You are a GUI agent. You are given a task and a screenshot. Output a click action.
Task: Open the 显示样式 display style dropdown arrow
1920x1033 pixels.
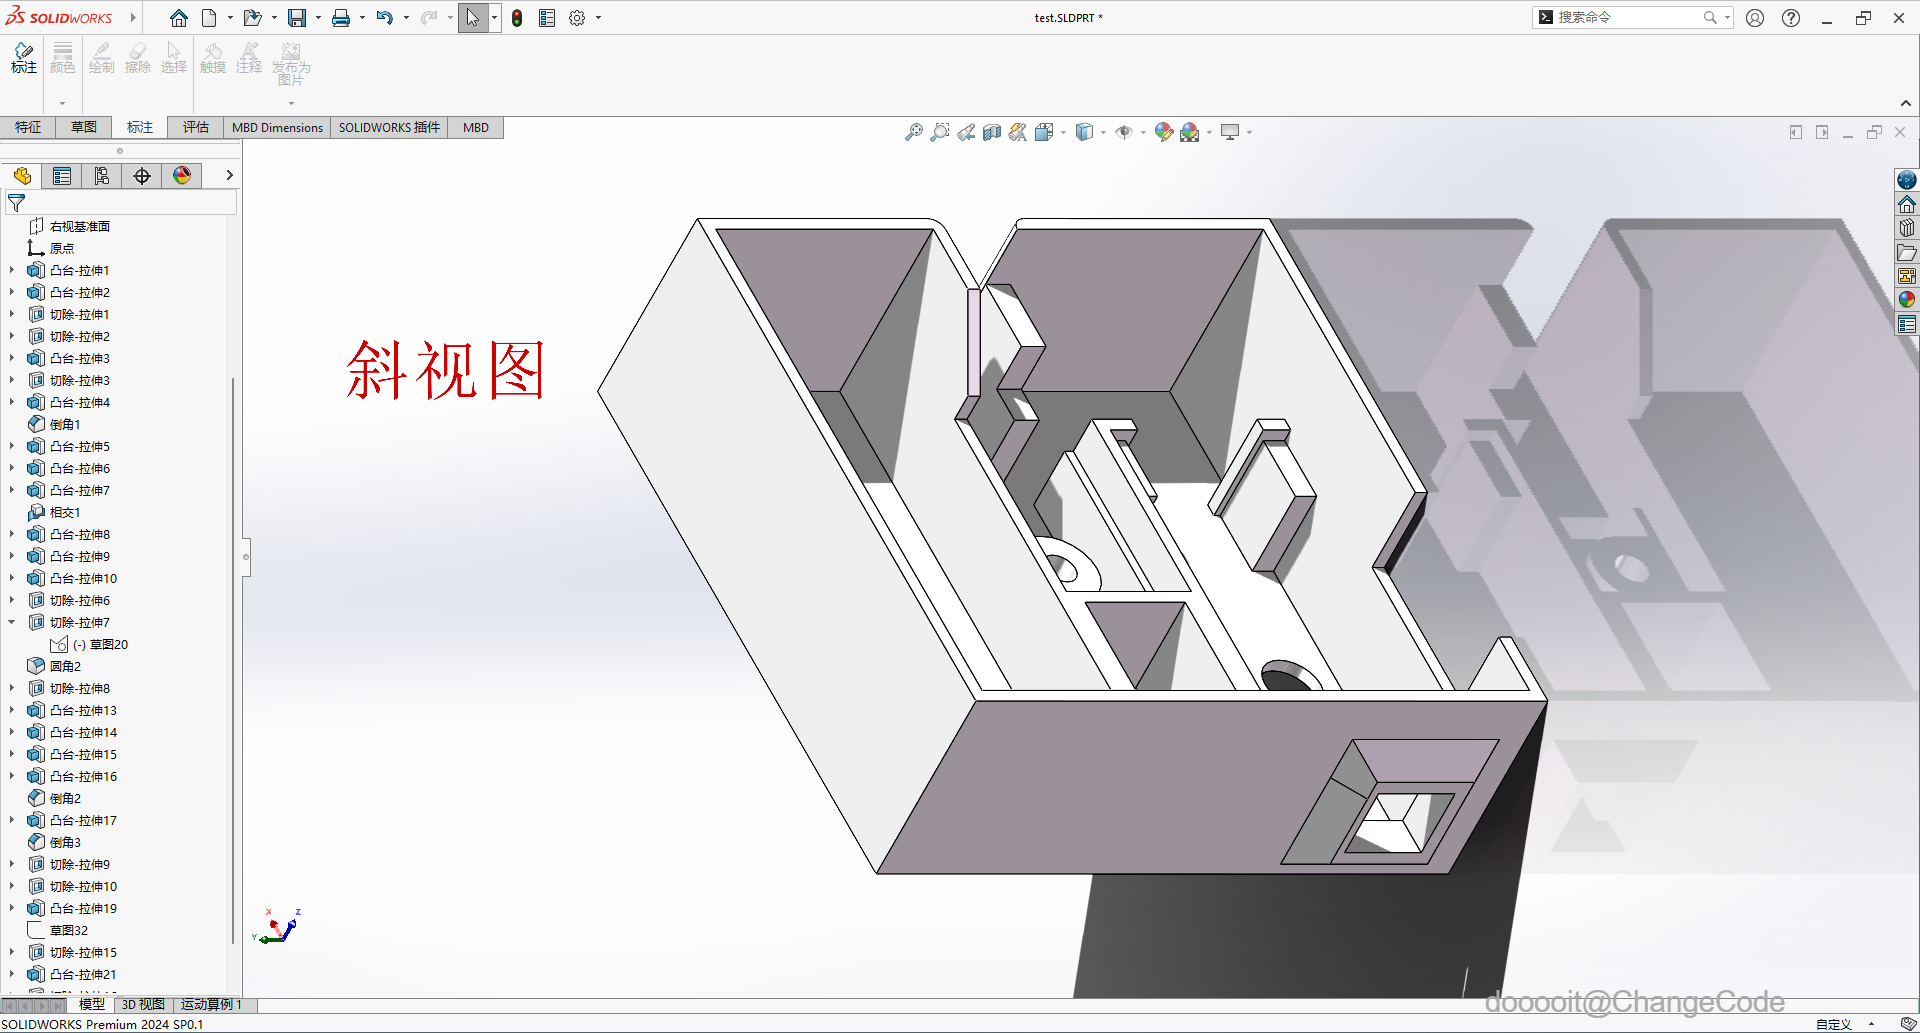pyautogui.click(x=1104, y=131)
